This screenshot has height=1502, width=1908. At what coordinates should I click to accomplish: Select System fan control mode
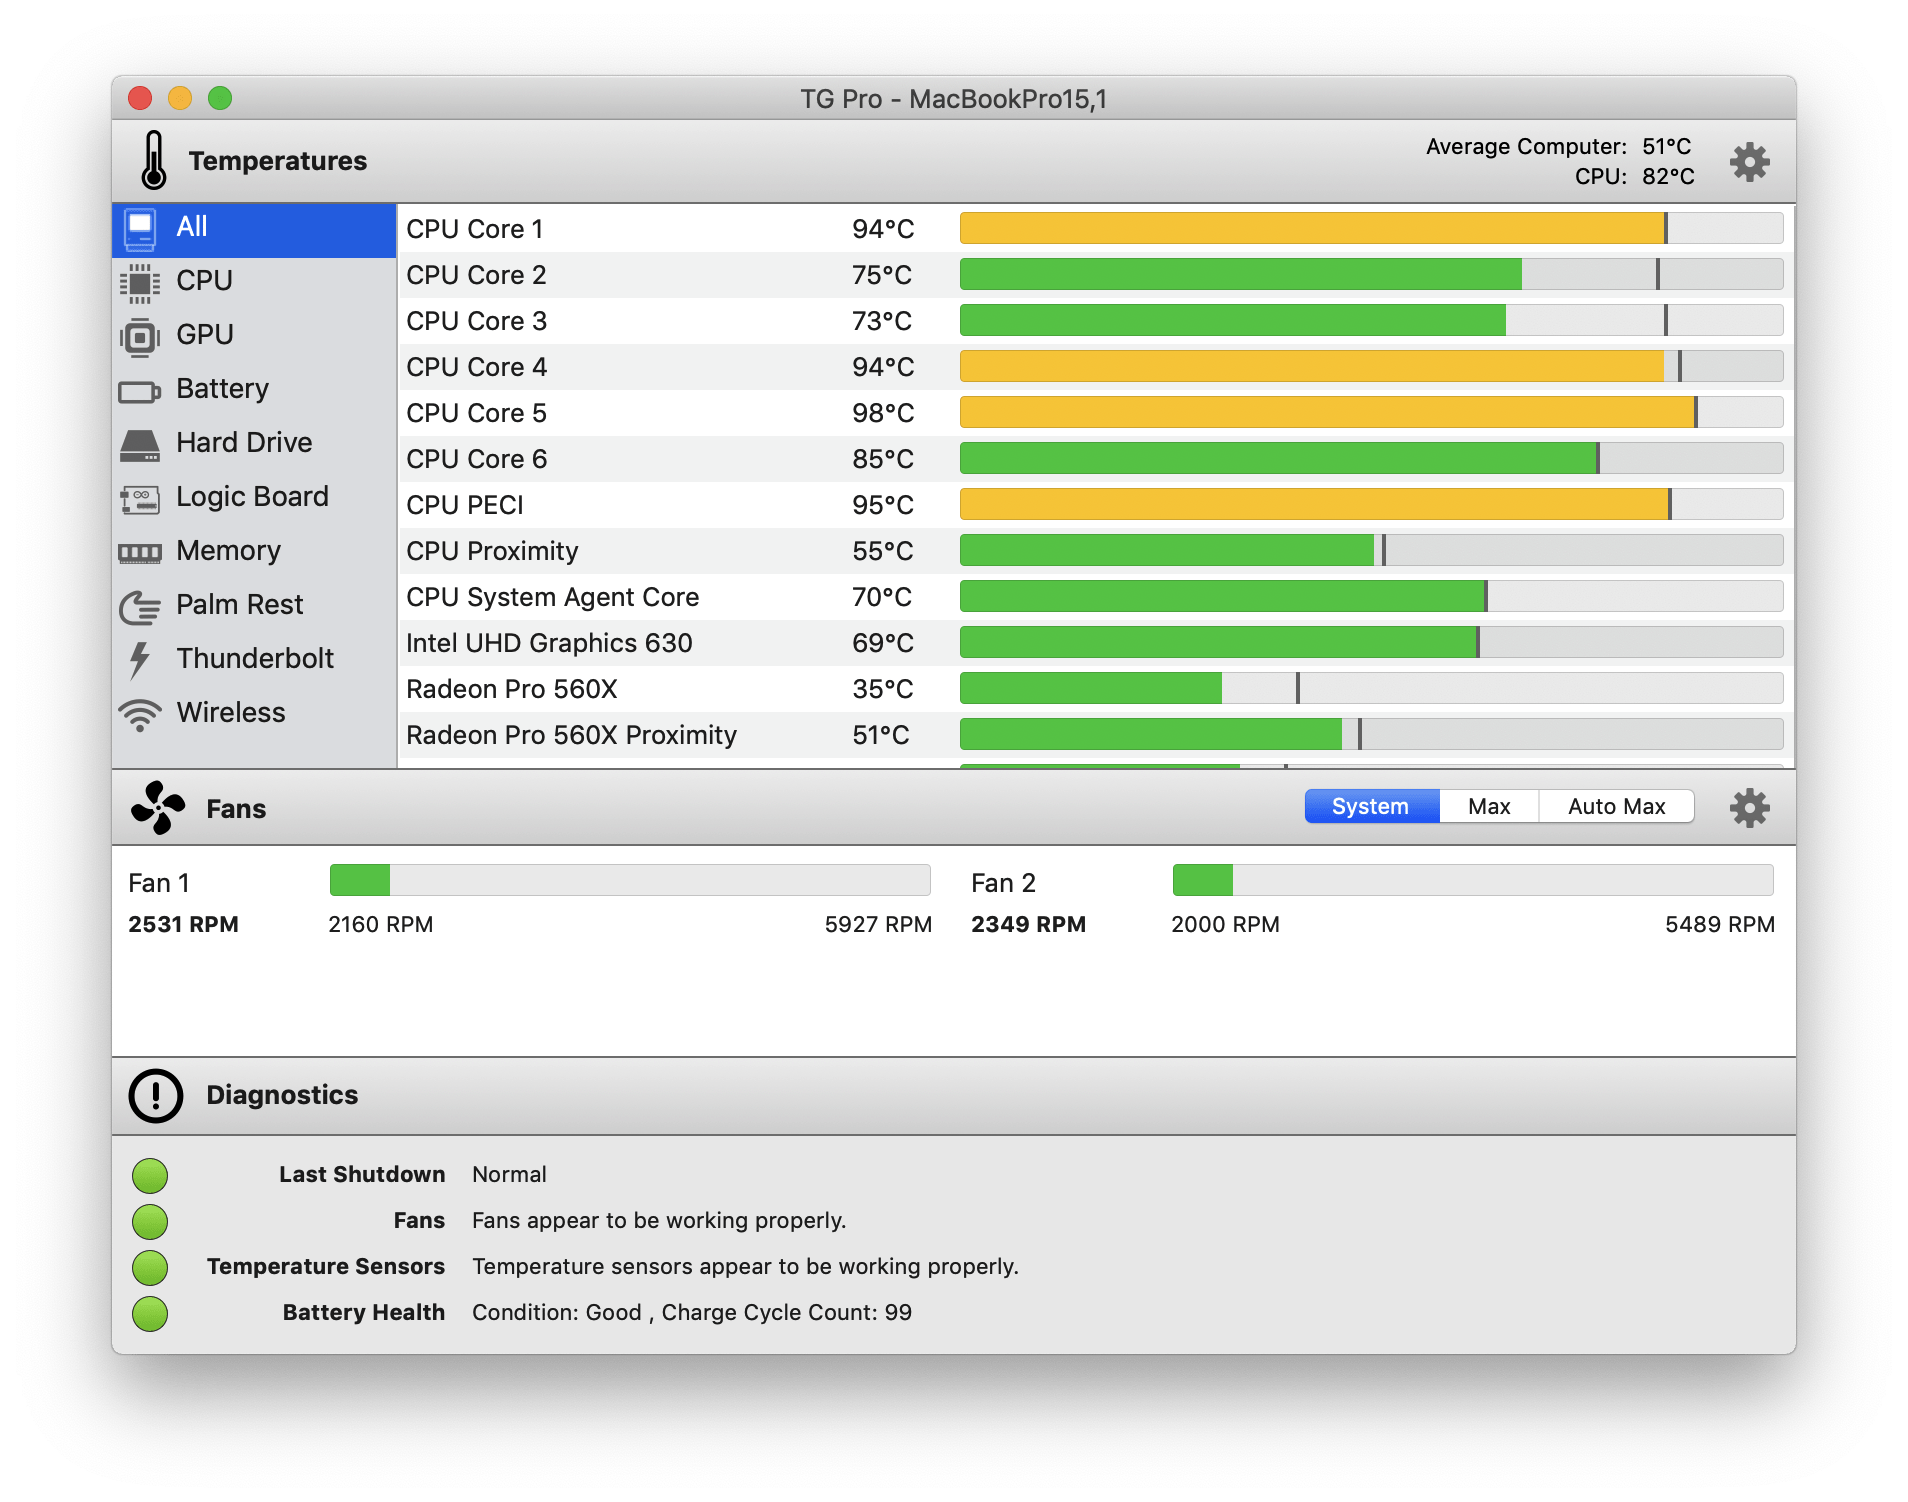point(1370,806)
